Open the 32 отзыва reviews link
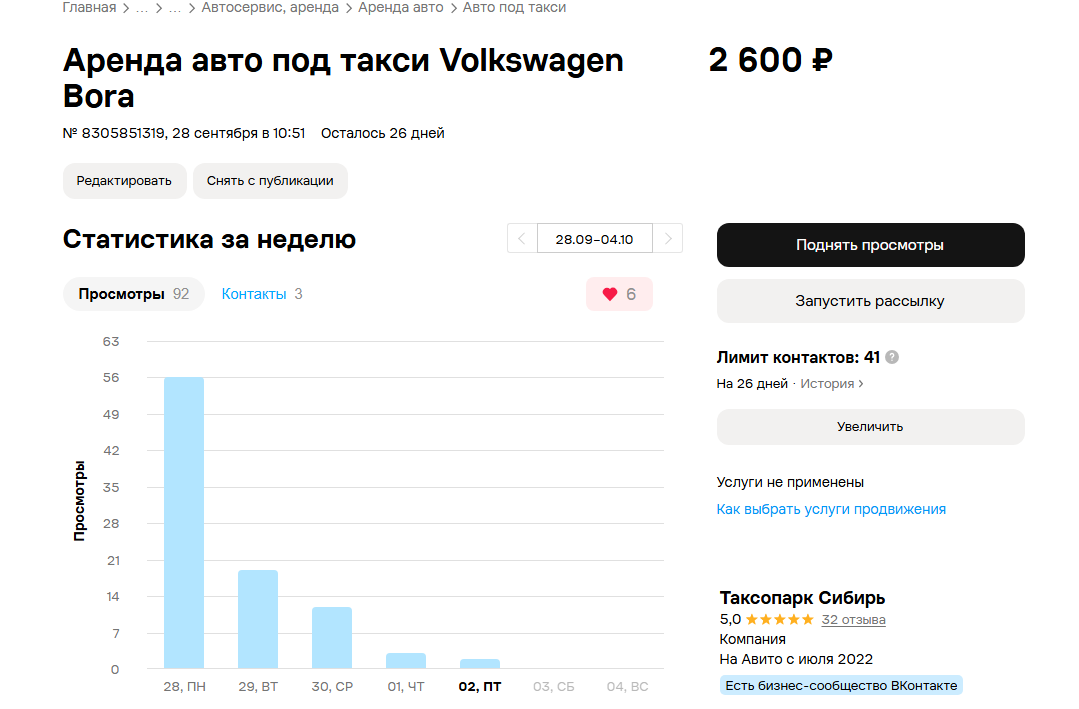1079x709 pixels. click(x=853, y=620)
